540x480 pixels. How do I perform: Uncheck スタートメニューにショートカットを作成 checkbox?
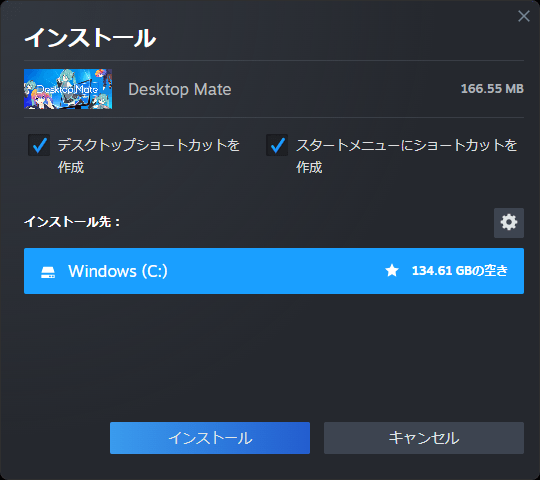277,145
